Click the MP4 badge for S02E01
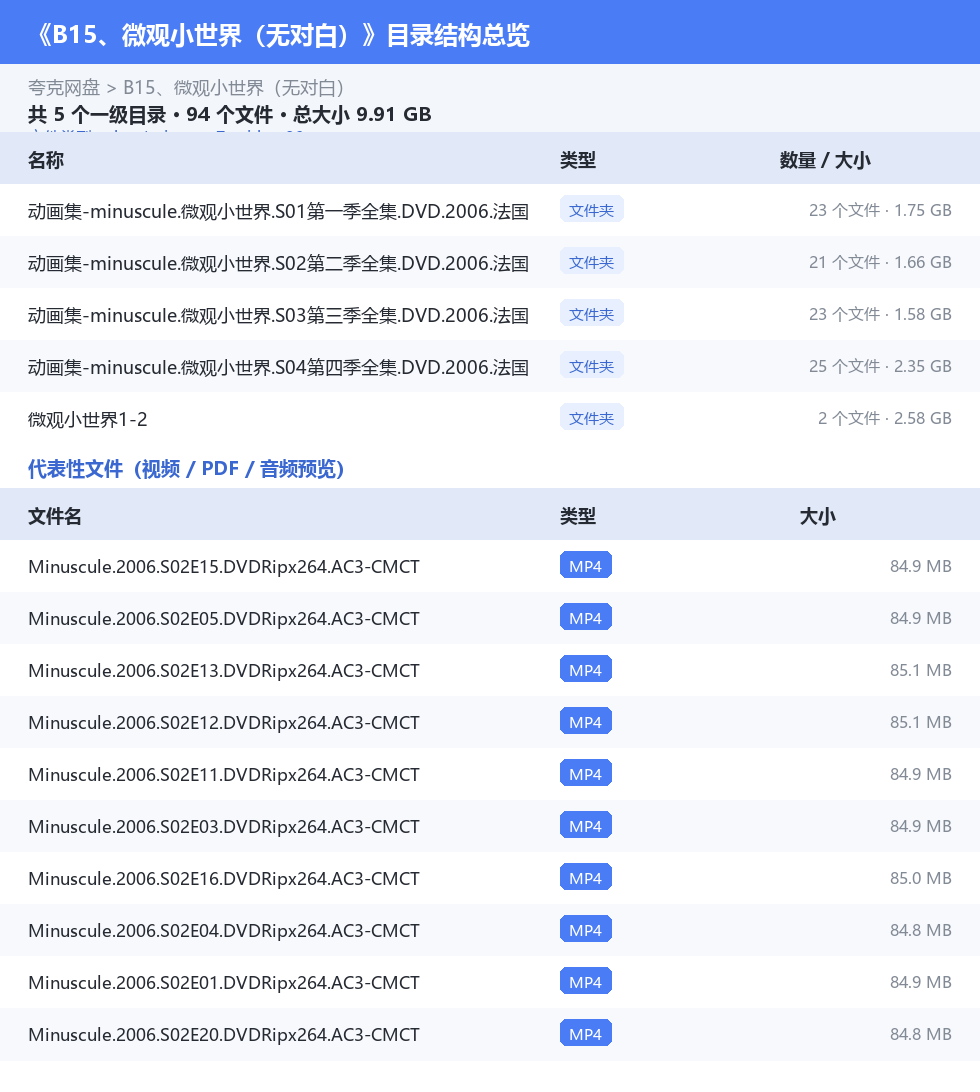The height and width of the screenshot is (1092, 980). tap(586, 981)
